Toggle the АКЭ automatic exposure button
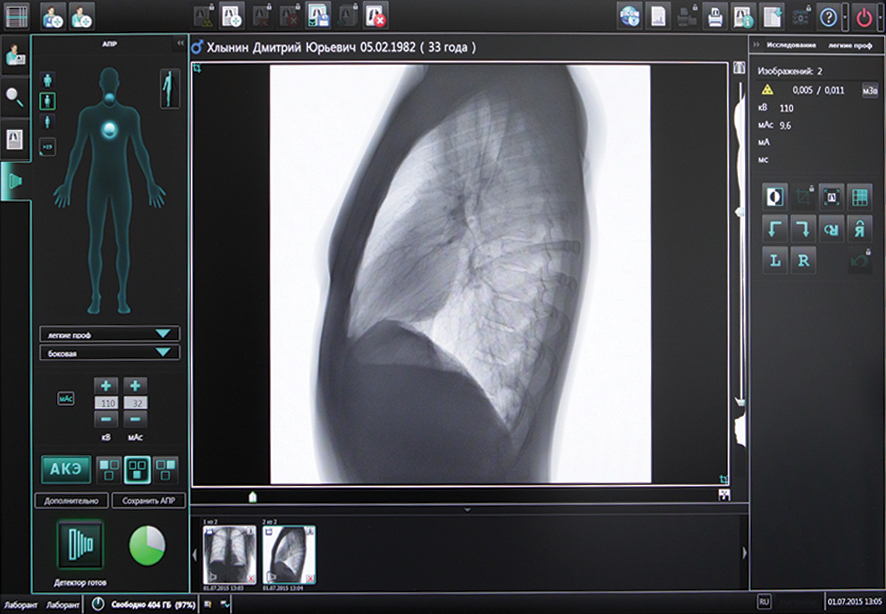Image resolution: width=886 pixels, height=614 pixels. 66,468
